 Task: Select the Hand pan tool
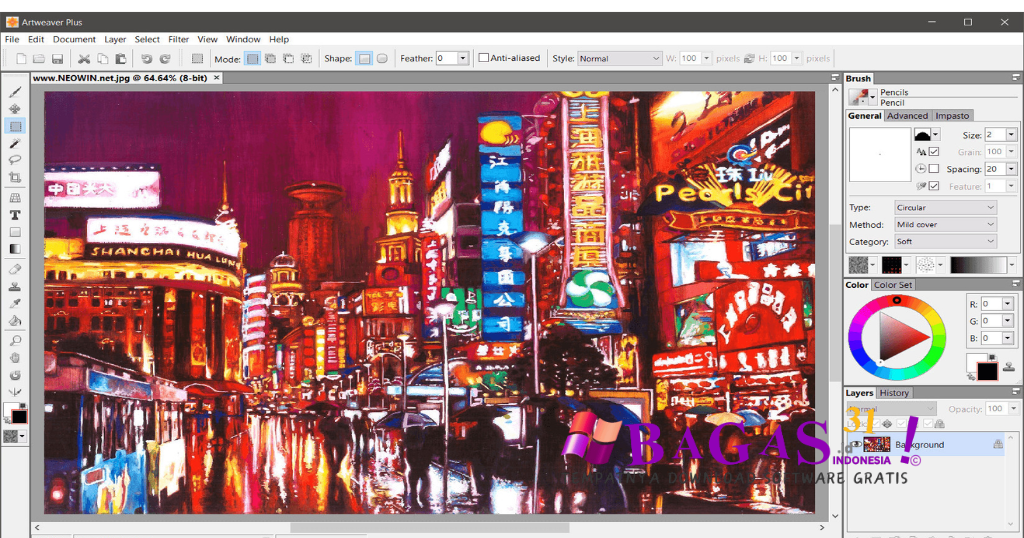pos(15,357)
